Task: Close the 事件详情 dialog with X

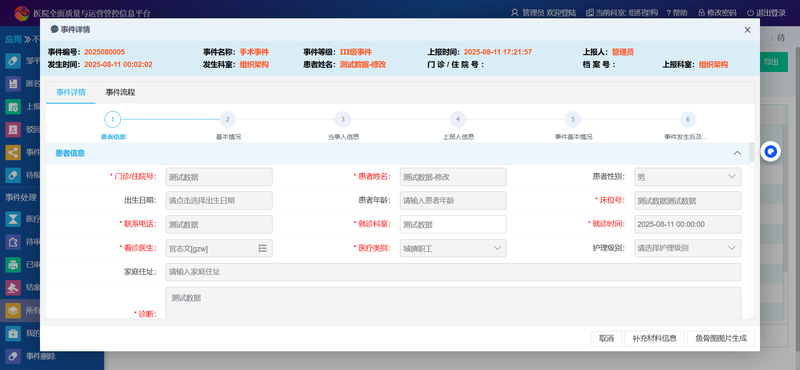Action: 747,30
